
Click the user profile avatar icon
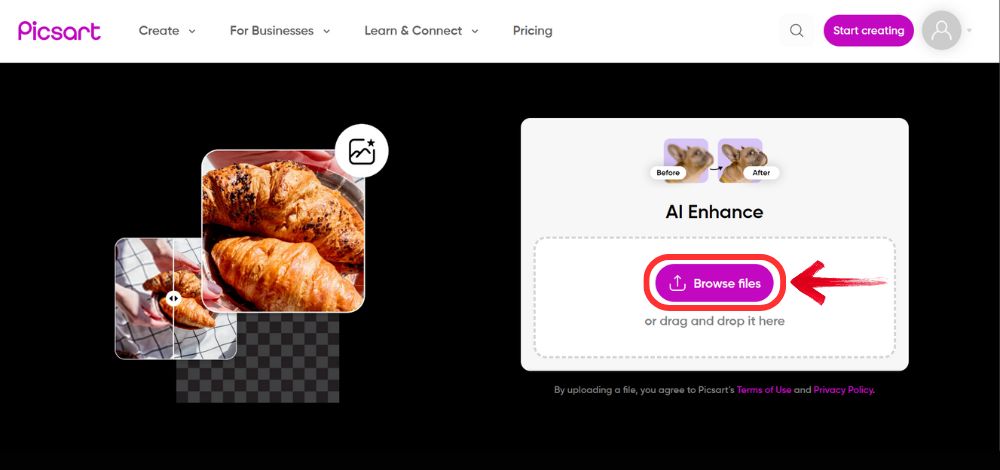941,31
